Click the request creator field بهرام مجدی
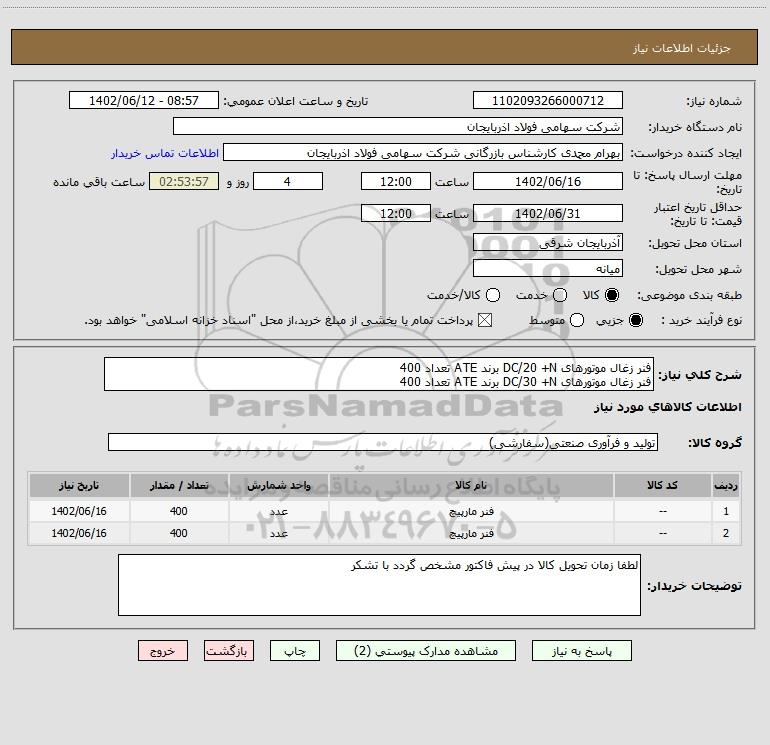The width and height of the screenshot is (770, 745). [423, 153]
